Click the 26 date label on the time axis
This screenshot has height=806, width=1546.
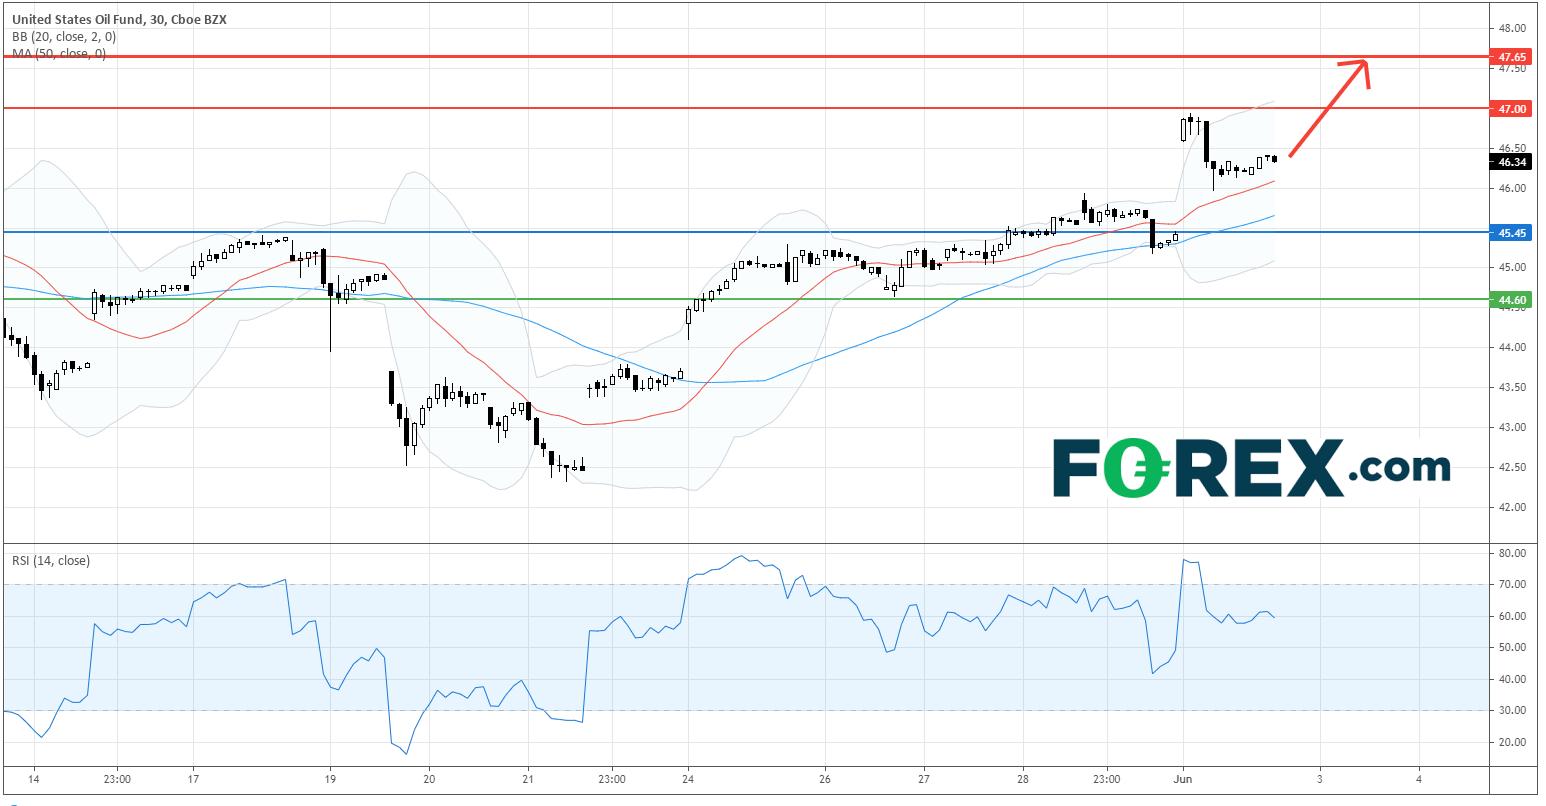pos(825,778)
